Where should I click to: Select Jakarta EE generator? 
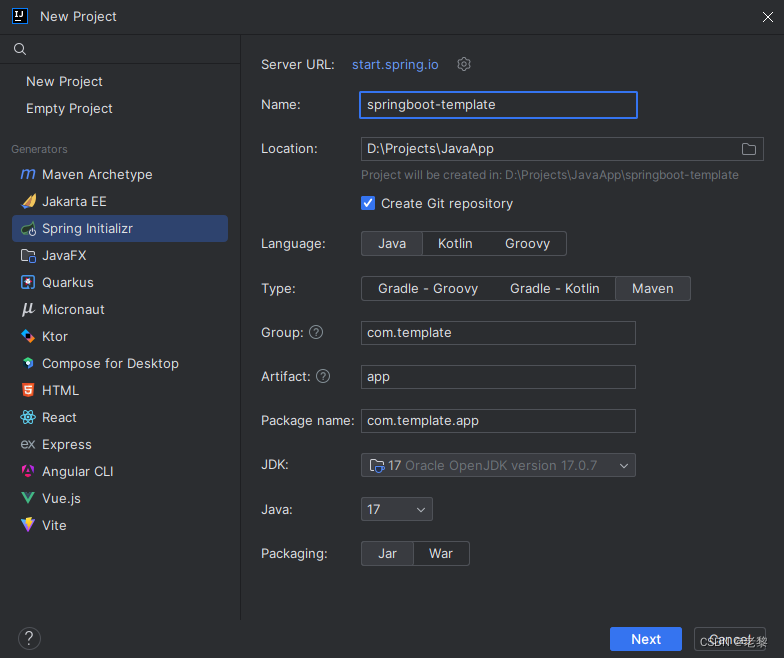[x=120, y=202]
